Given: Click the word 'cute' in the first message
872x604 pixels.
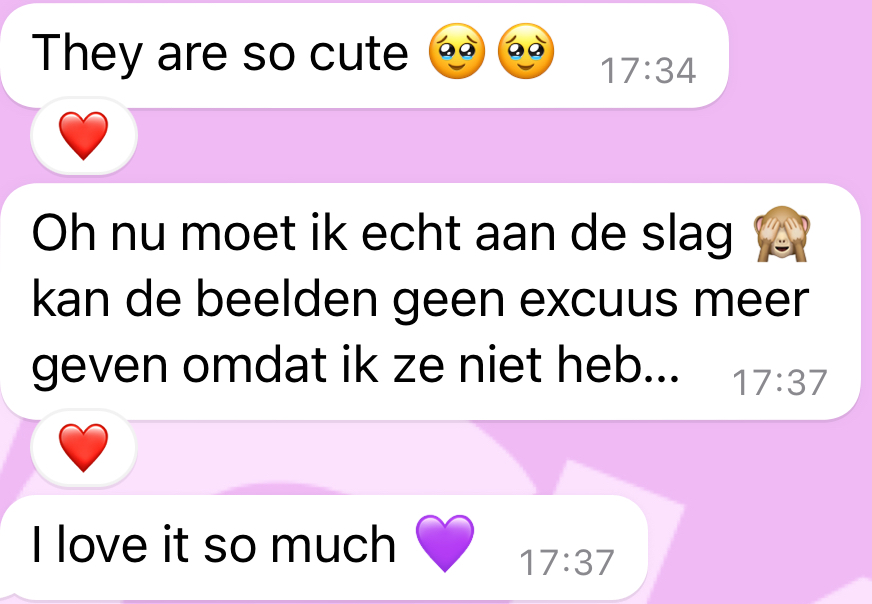Looking at the screenshot, I should [x=359, y=53].
